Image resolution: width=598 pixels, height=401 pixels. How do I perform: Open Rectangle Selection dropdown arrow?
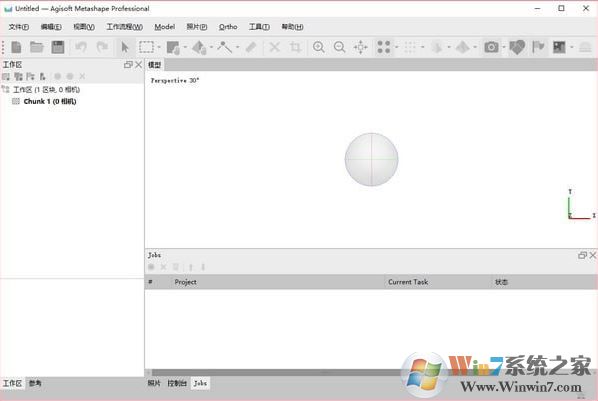coord(159,47)
